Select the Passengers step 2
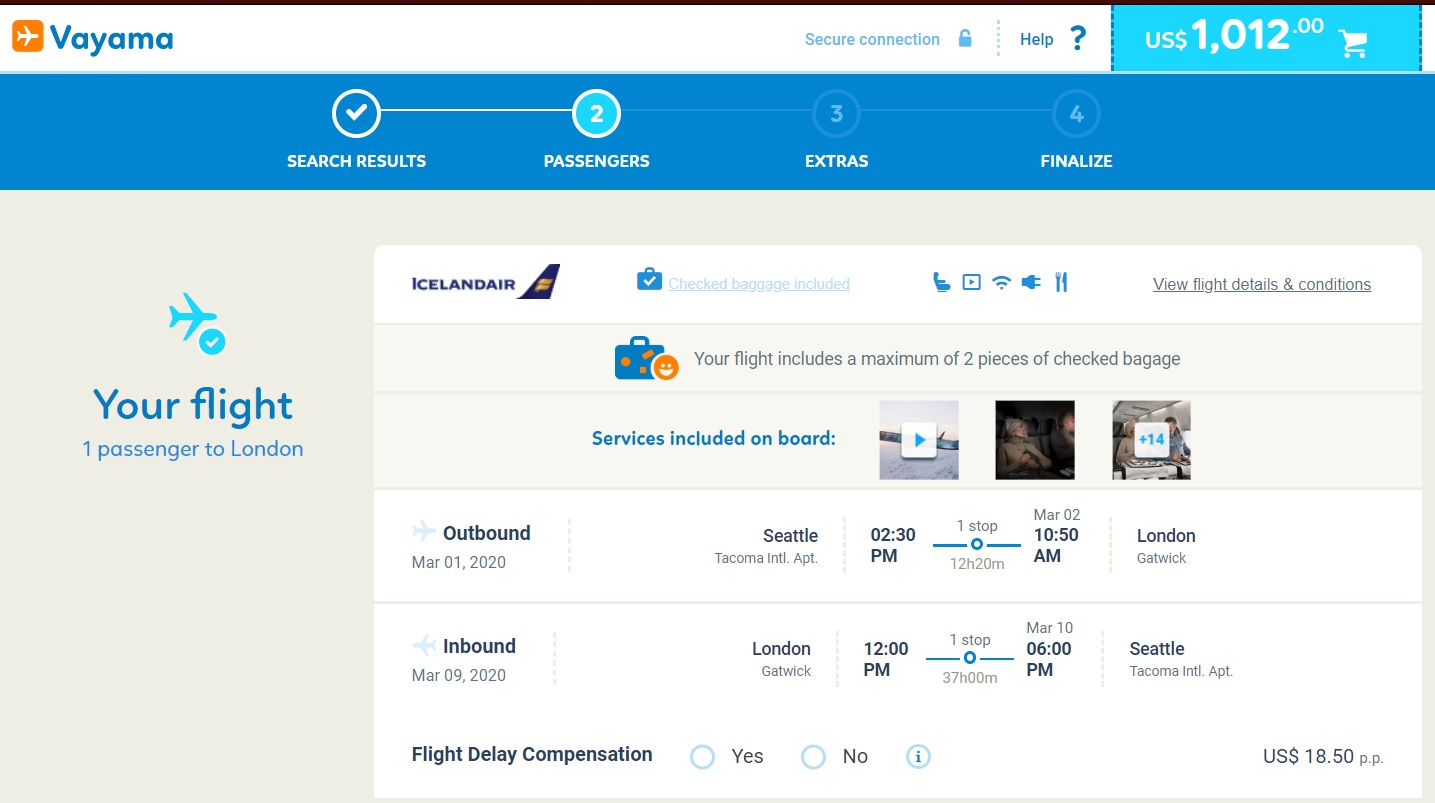The image size is (1435, 803). pos(596,115)
